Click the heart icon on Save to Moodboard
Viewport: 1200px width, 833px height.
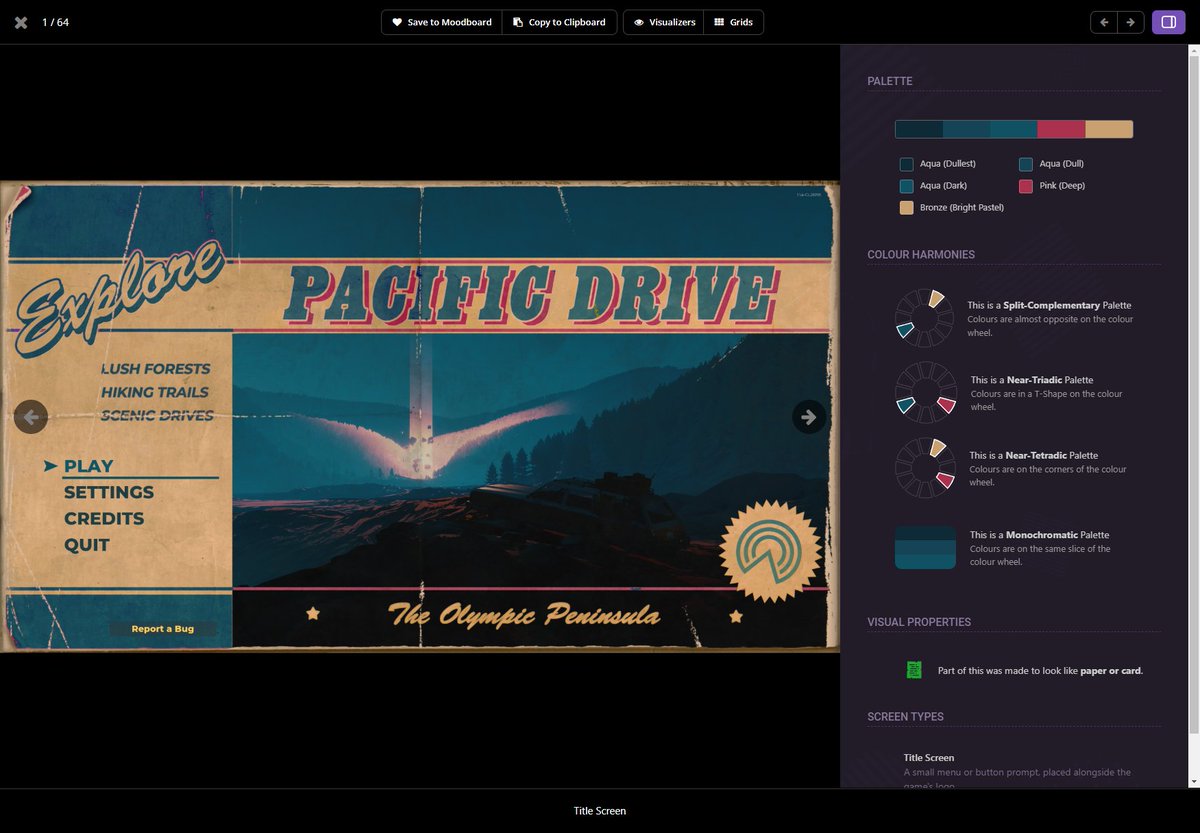(x=397, y=22)
